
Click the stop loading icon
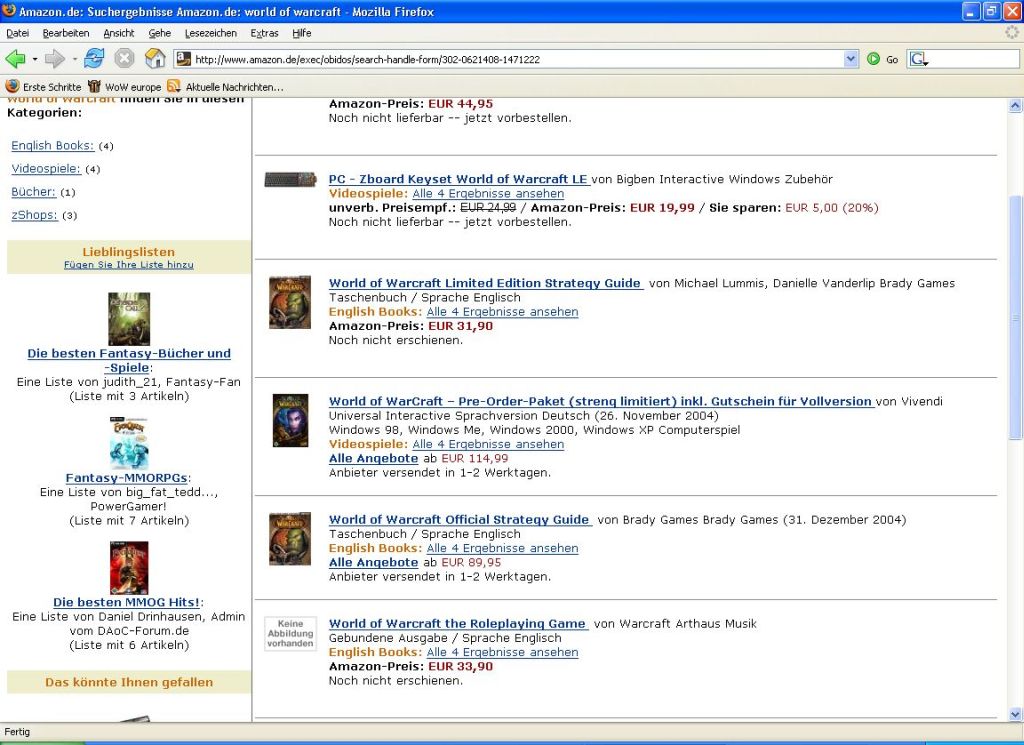pyautogui.click(x=124, y=59)
